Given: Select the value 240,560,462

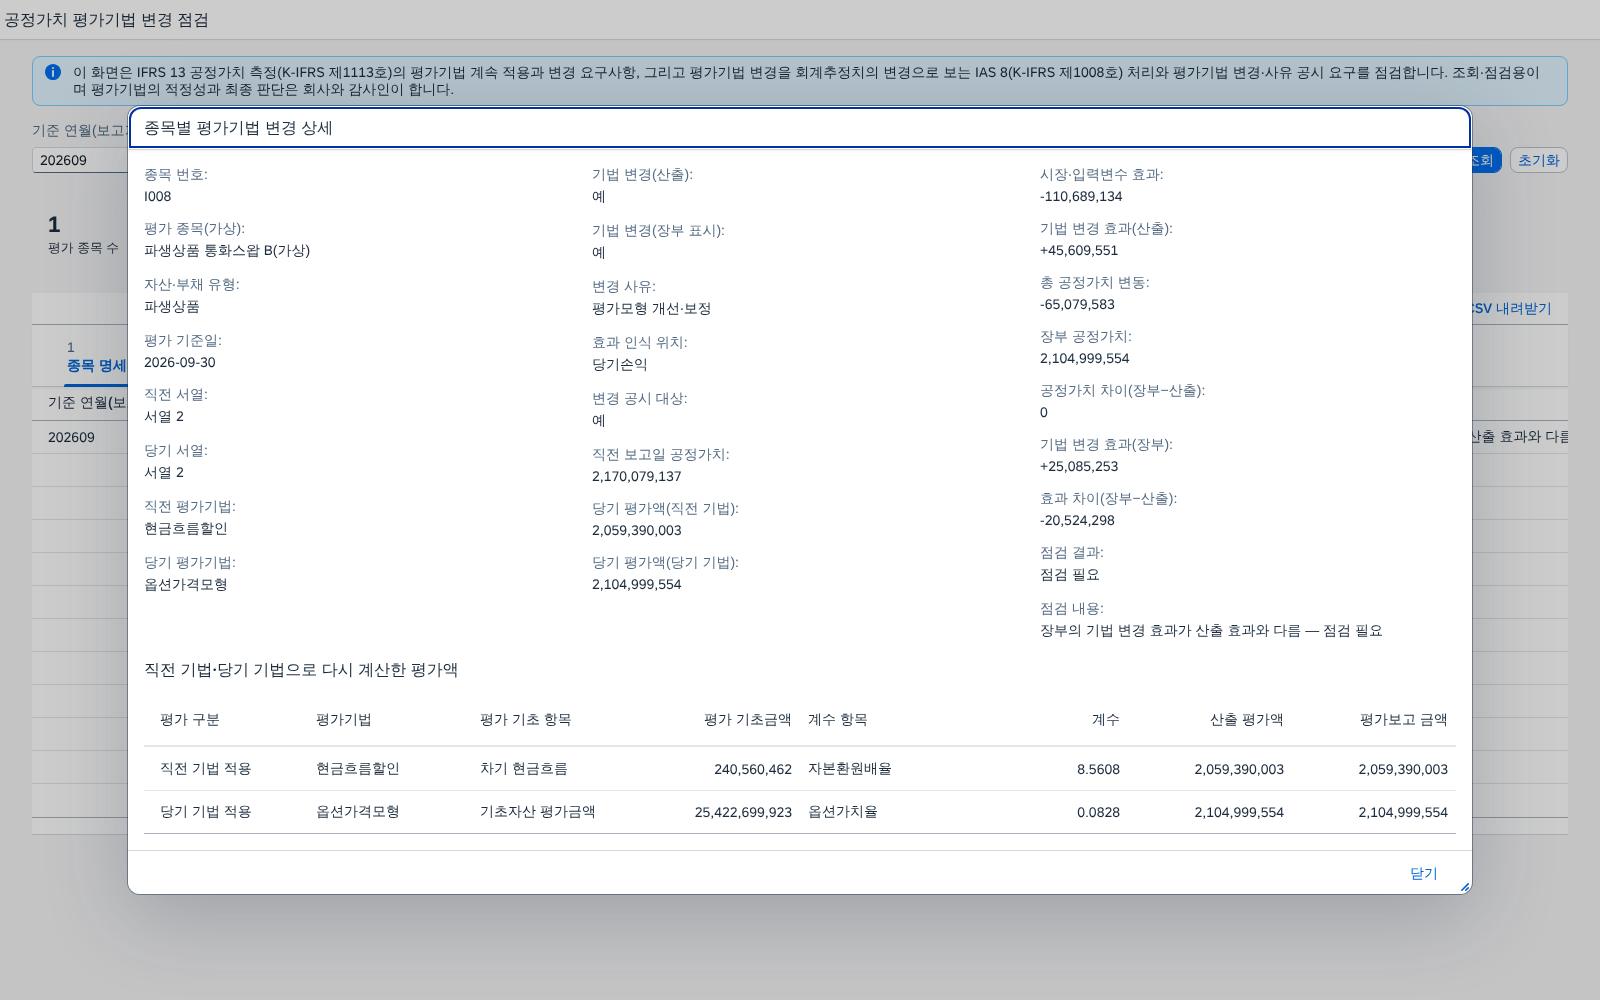Looking at the screenshot, I should [x=753, y=769].
